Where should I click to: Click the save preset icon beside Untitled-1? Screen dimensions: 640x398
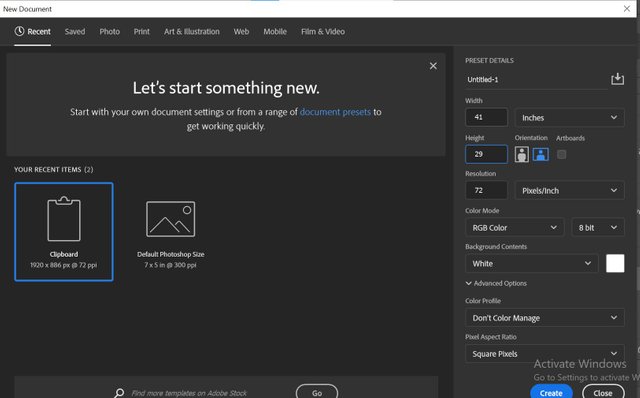(x=617, y=79)
